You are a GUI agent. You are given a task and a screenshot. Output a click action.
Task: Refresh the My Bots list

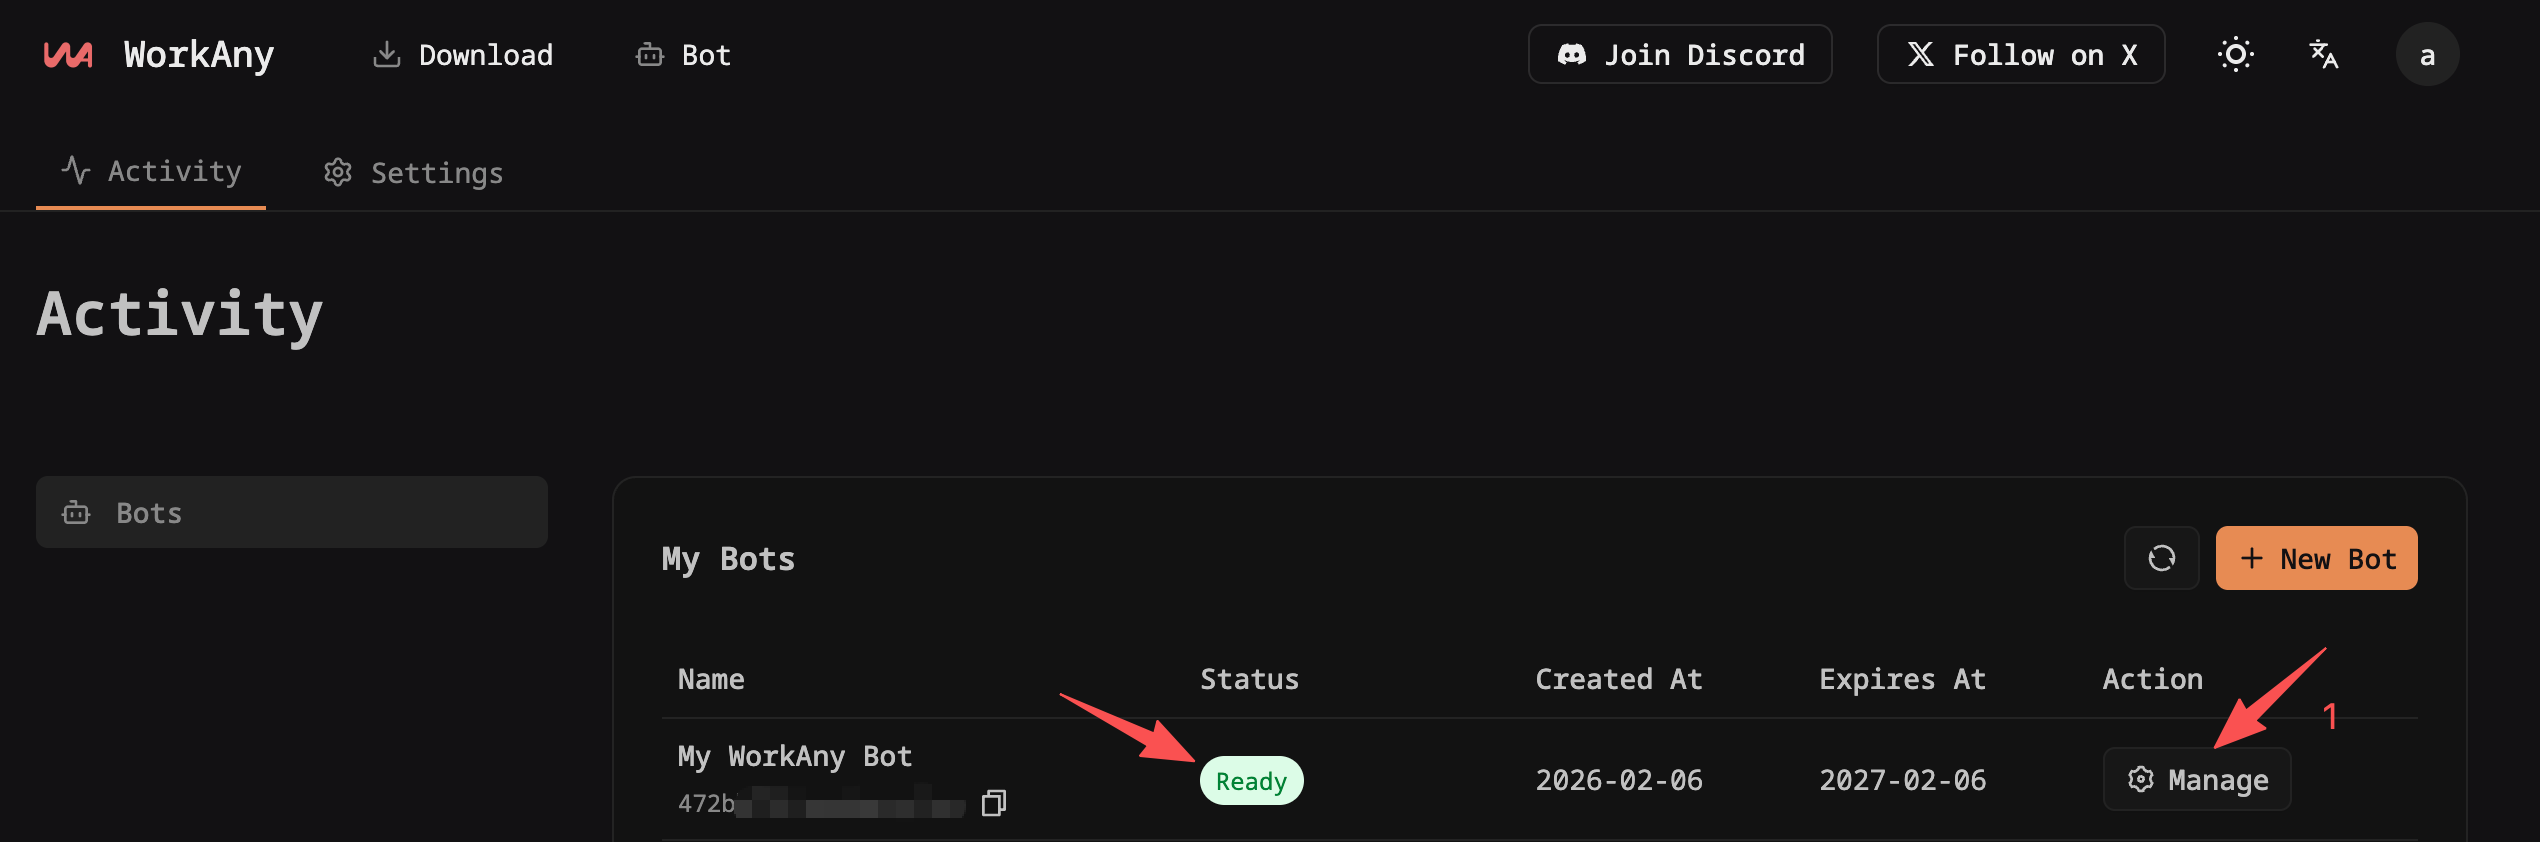[2161, 558]
